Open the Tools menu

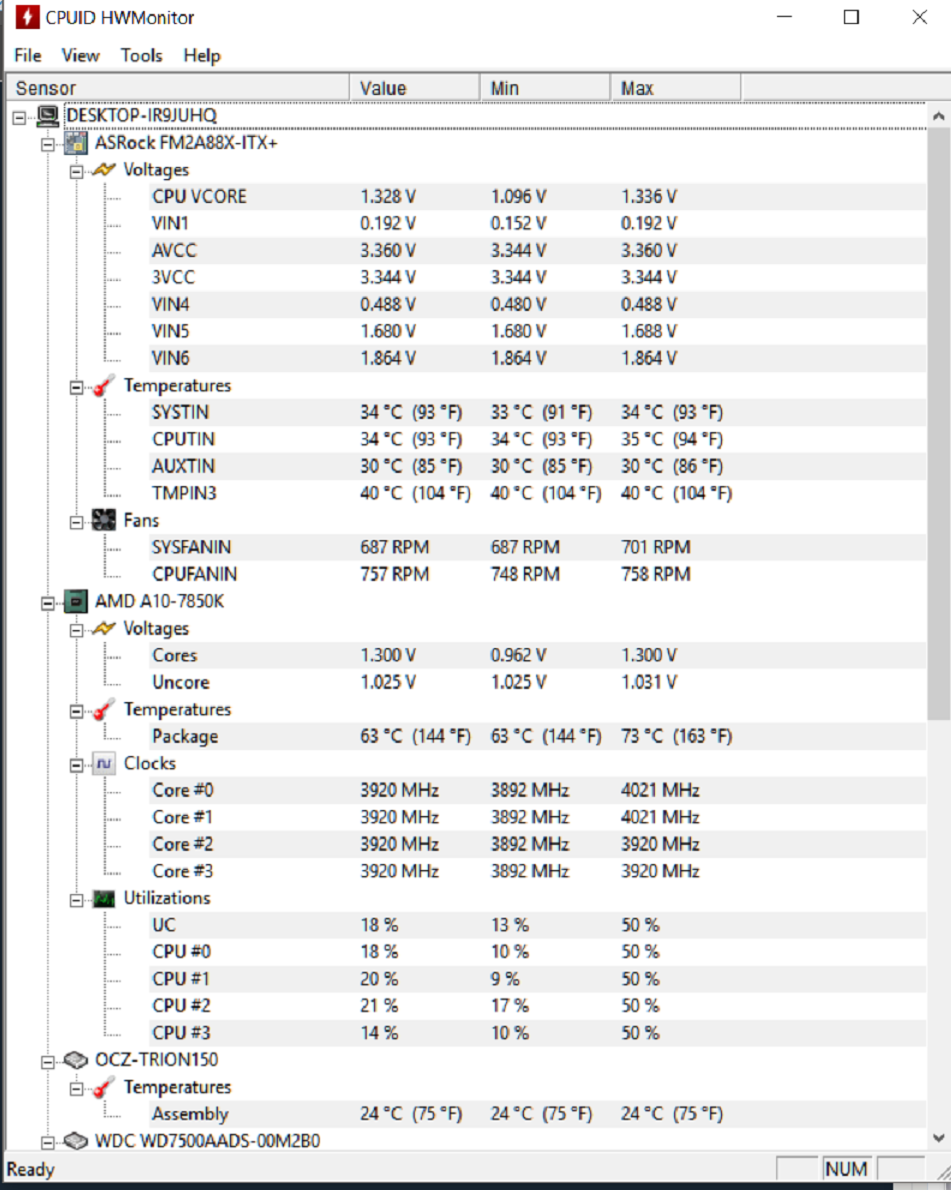tap(141, 55)
